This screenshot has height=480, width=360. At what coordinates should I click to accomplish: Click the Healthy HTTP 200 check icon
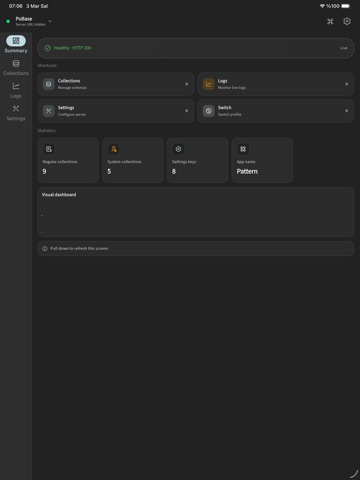click(x=47, y=48)
